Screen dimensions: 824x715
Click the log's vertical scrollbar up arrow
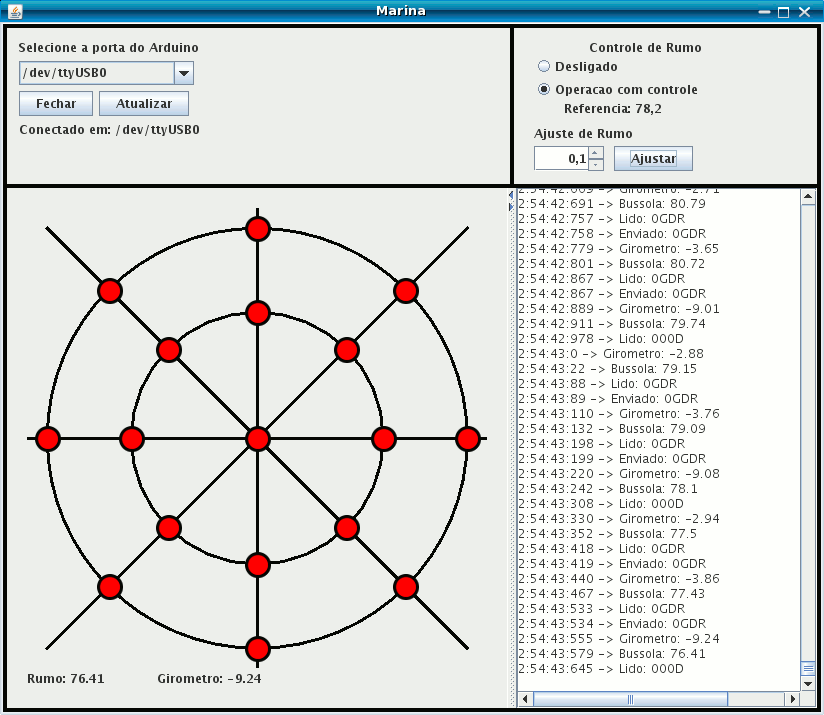(808, 196)
